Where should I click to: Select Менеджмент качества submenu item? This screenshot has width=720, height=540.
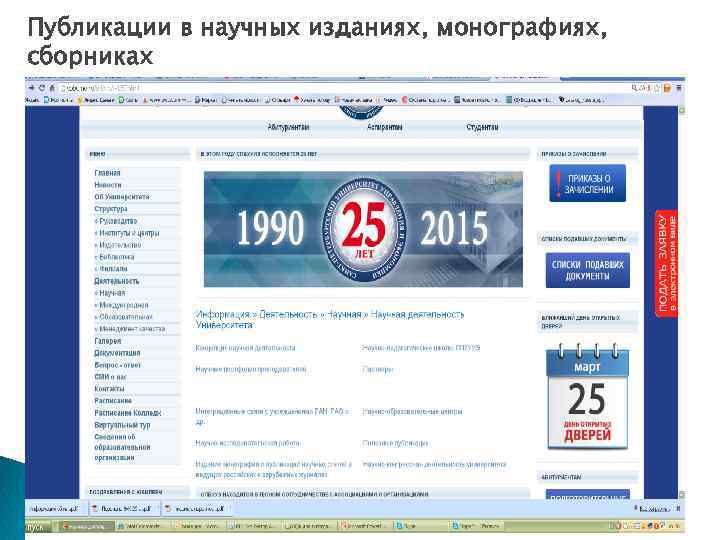(130, 329)
